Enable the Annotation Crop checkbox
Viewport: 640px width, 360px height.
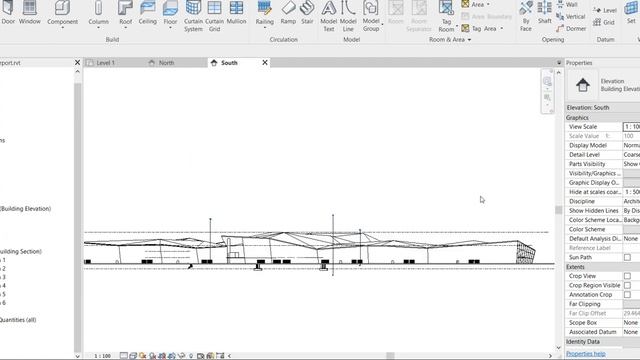coord(627,295)
